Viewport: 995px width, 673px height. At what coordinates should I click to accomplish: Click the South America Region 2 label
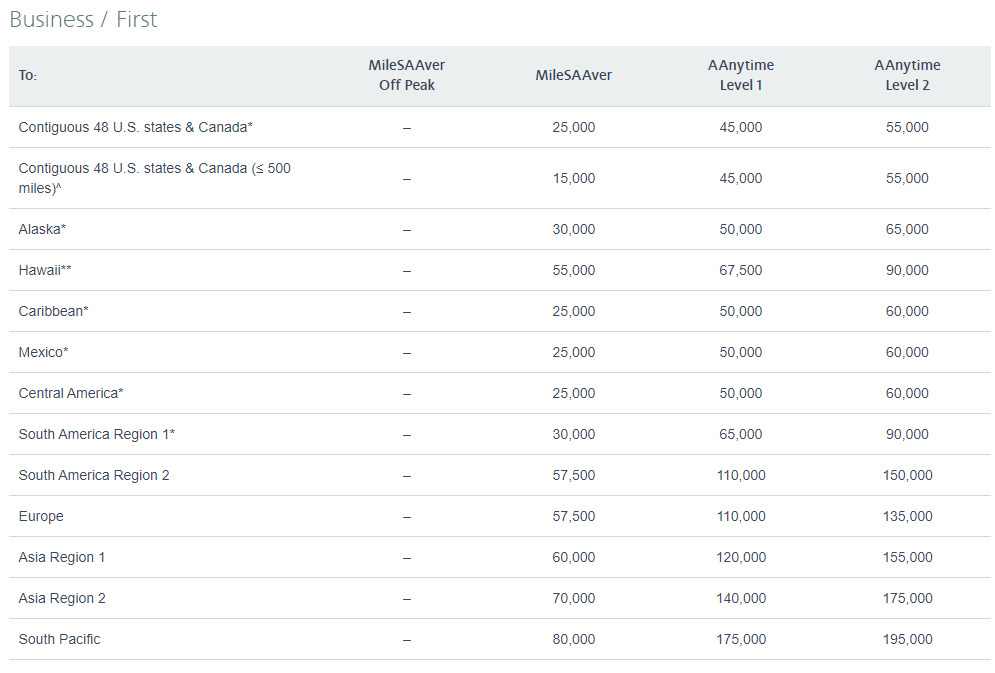94,475
